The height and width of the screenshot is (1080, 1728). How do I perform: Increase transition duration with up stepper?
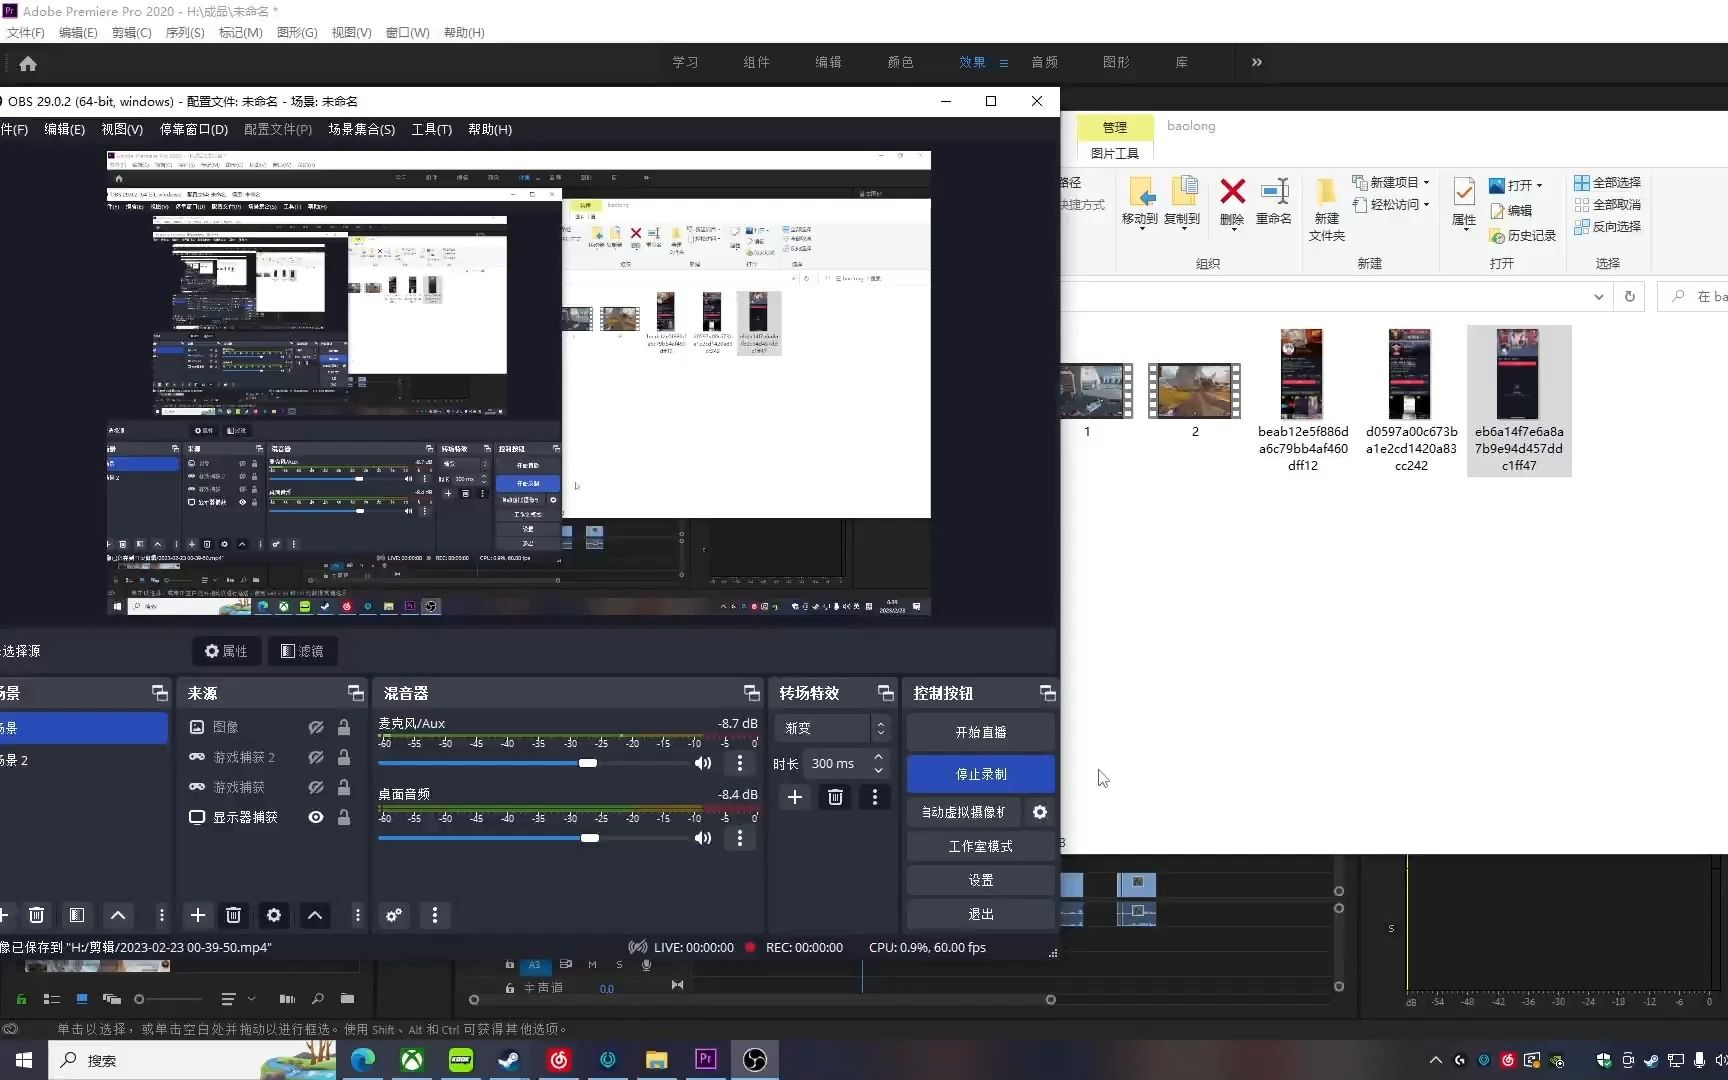878,757
